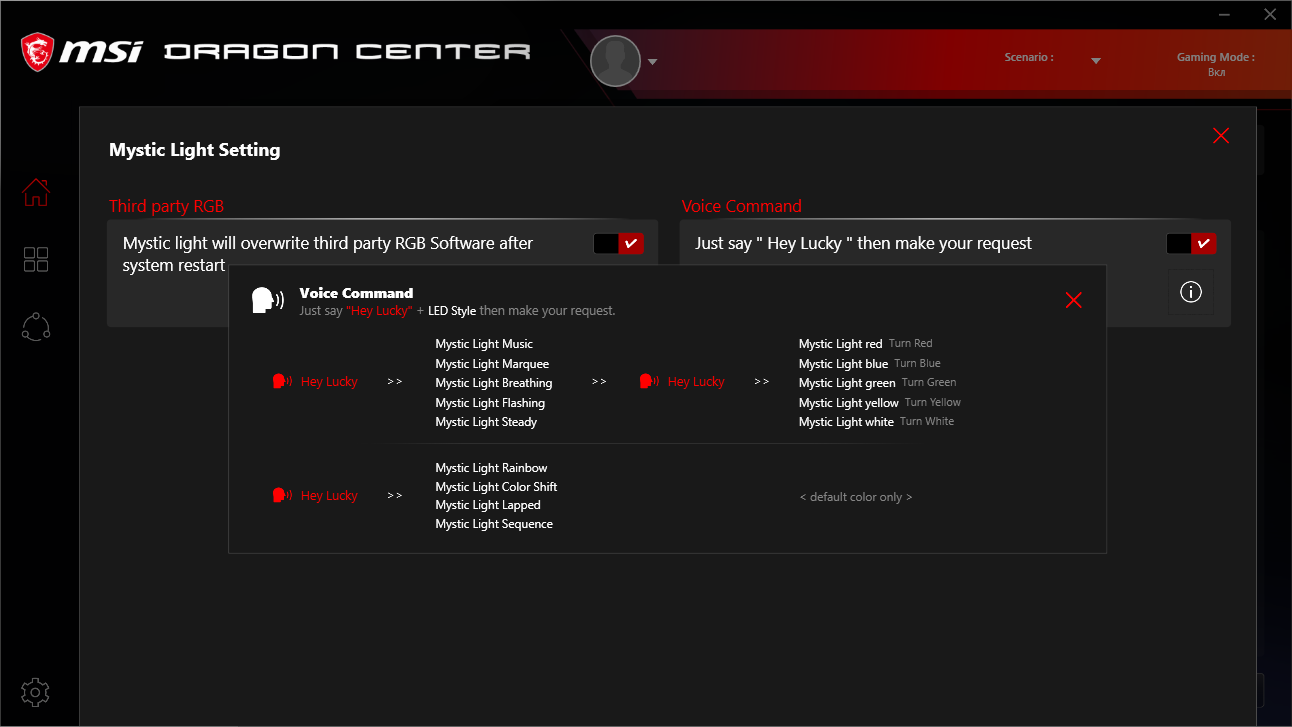This screenshot has width=1292, height=727.
Task: Click the 'Turn Green' hint text
Action: coord(929,383)
